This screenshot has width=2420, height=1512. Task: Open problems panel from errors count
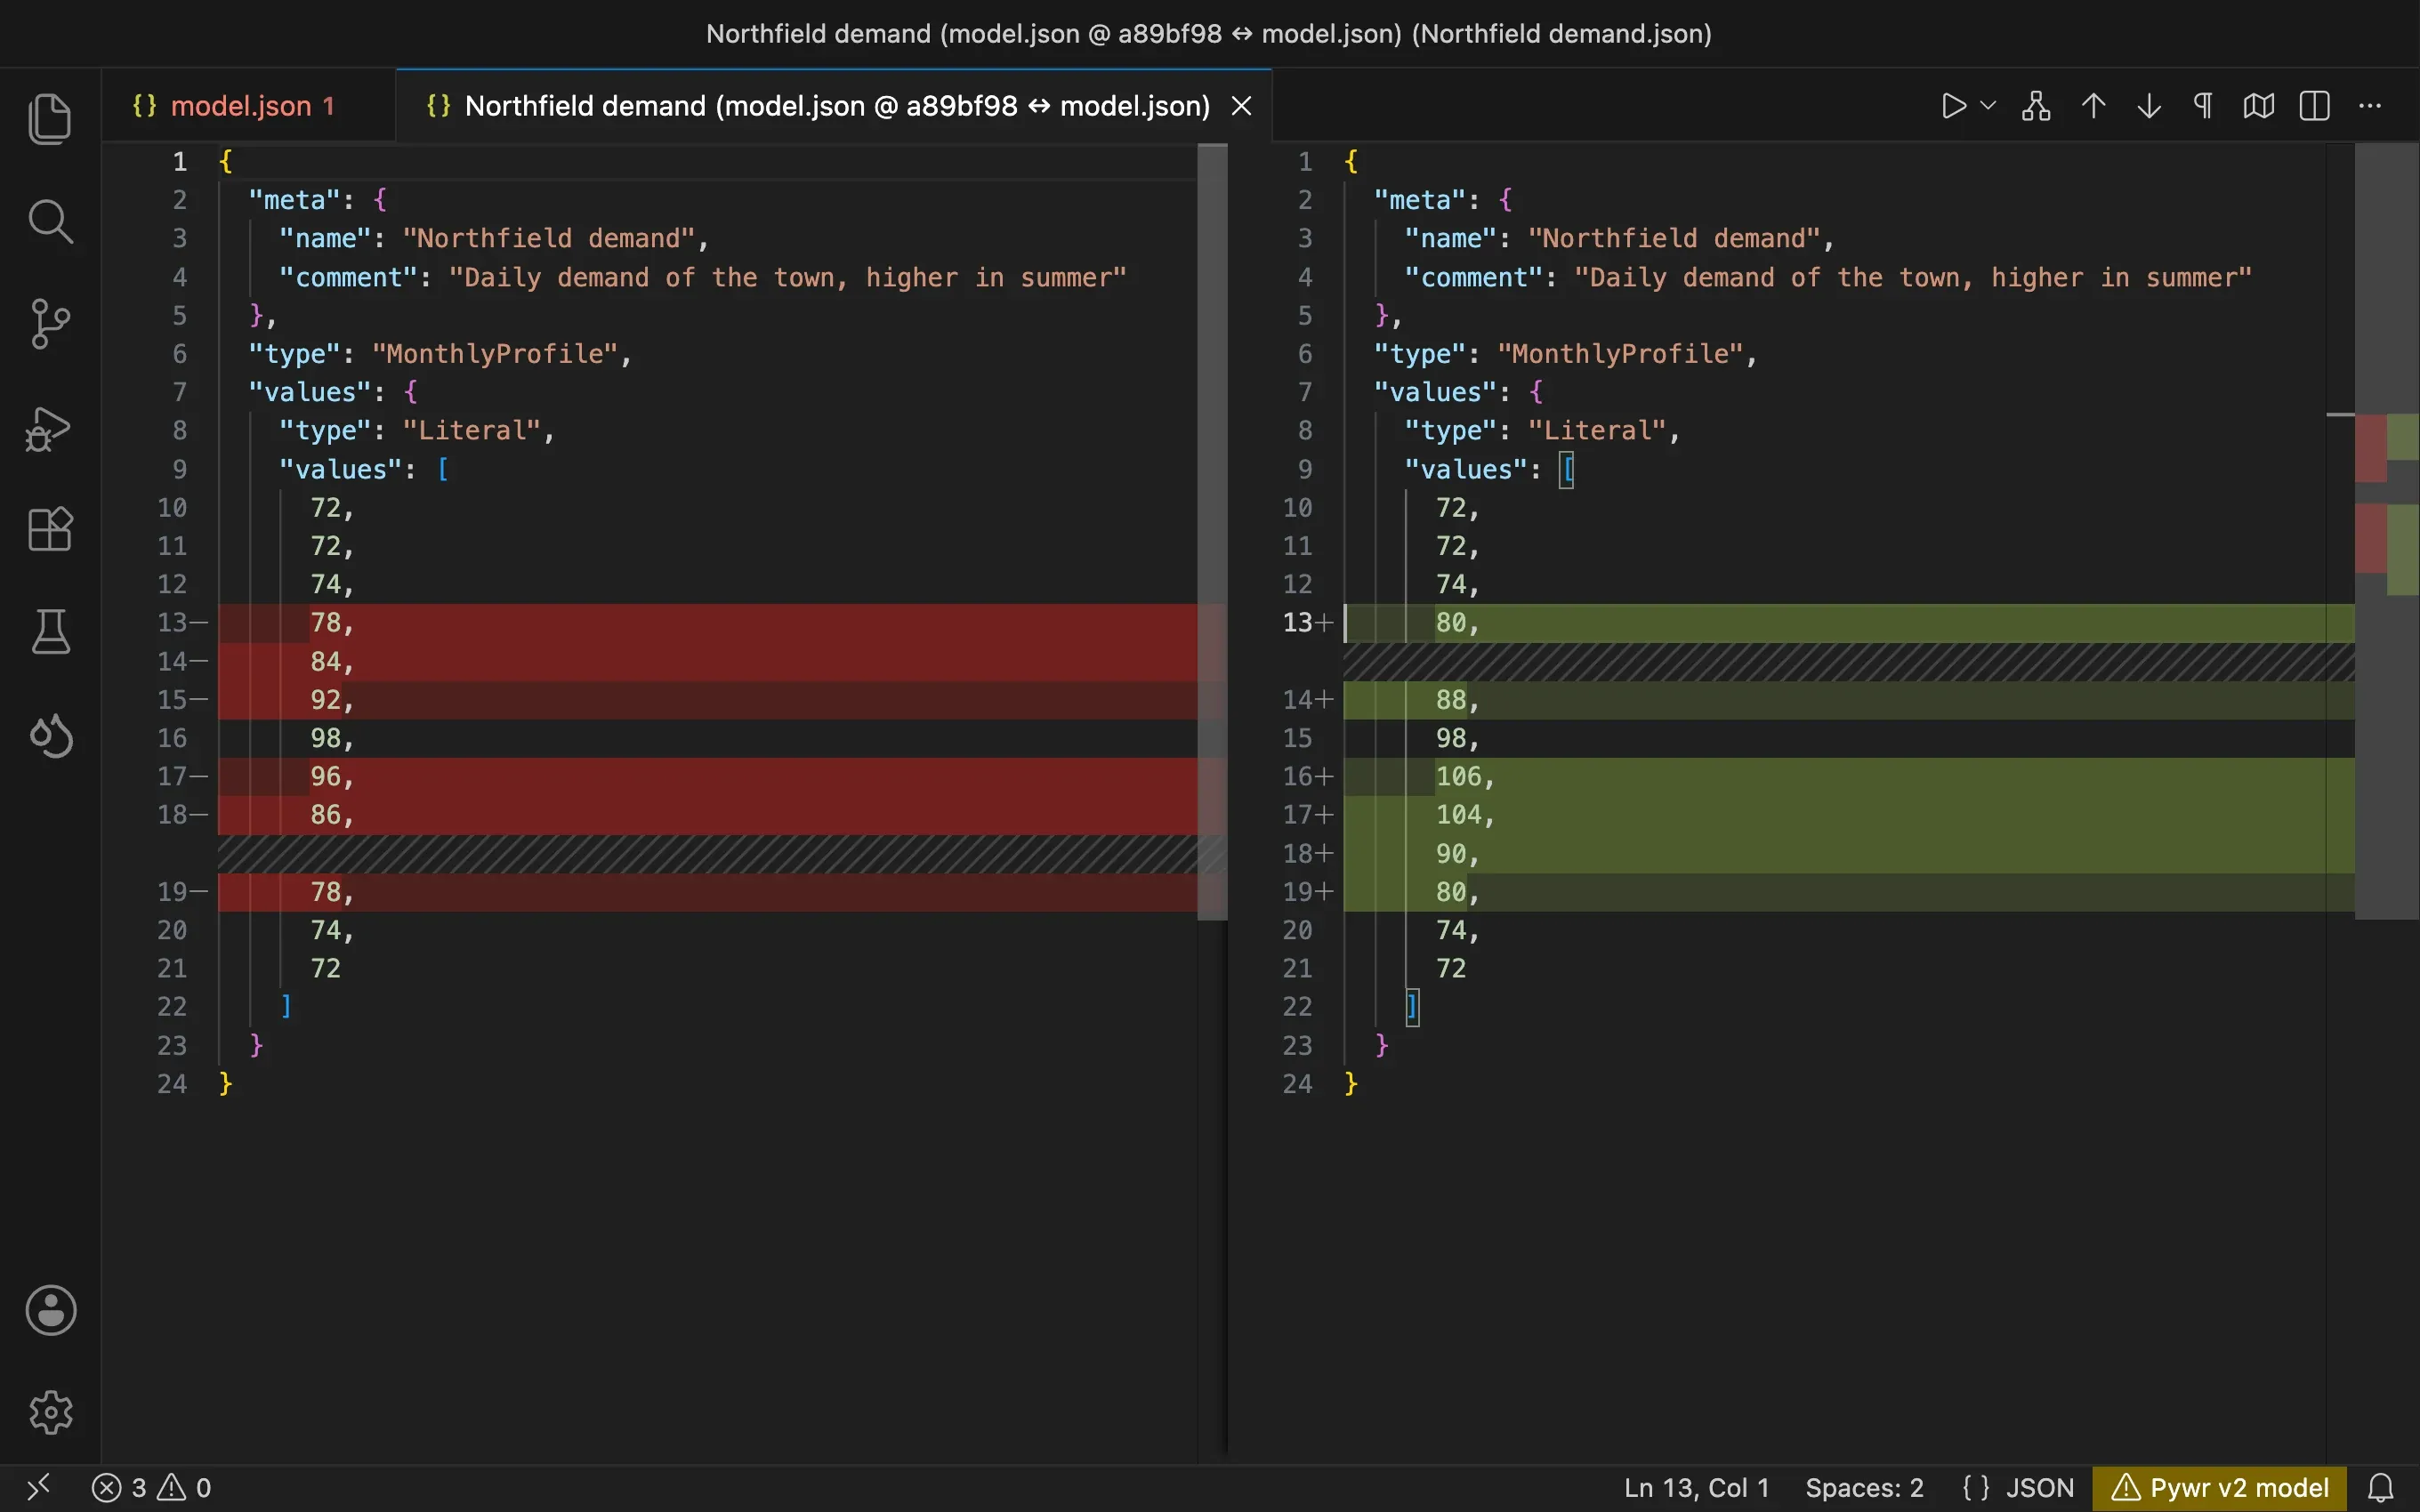pyautogui.click(x=151, y=1488)
